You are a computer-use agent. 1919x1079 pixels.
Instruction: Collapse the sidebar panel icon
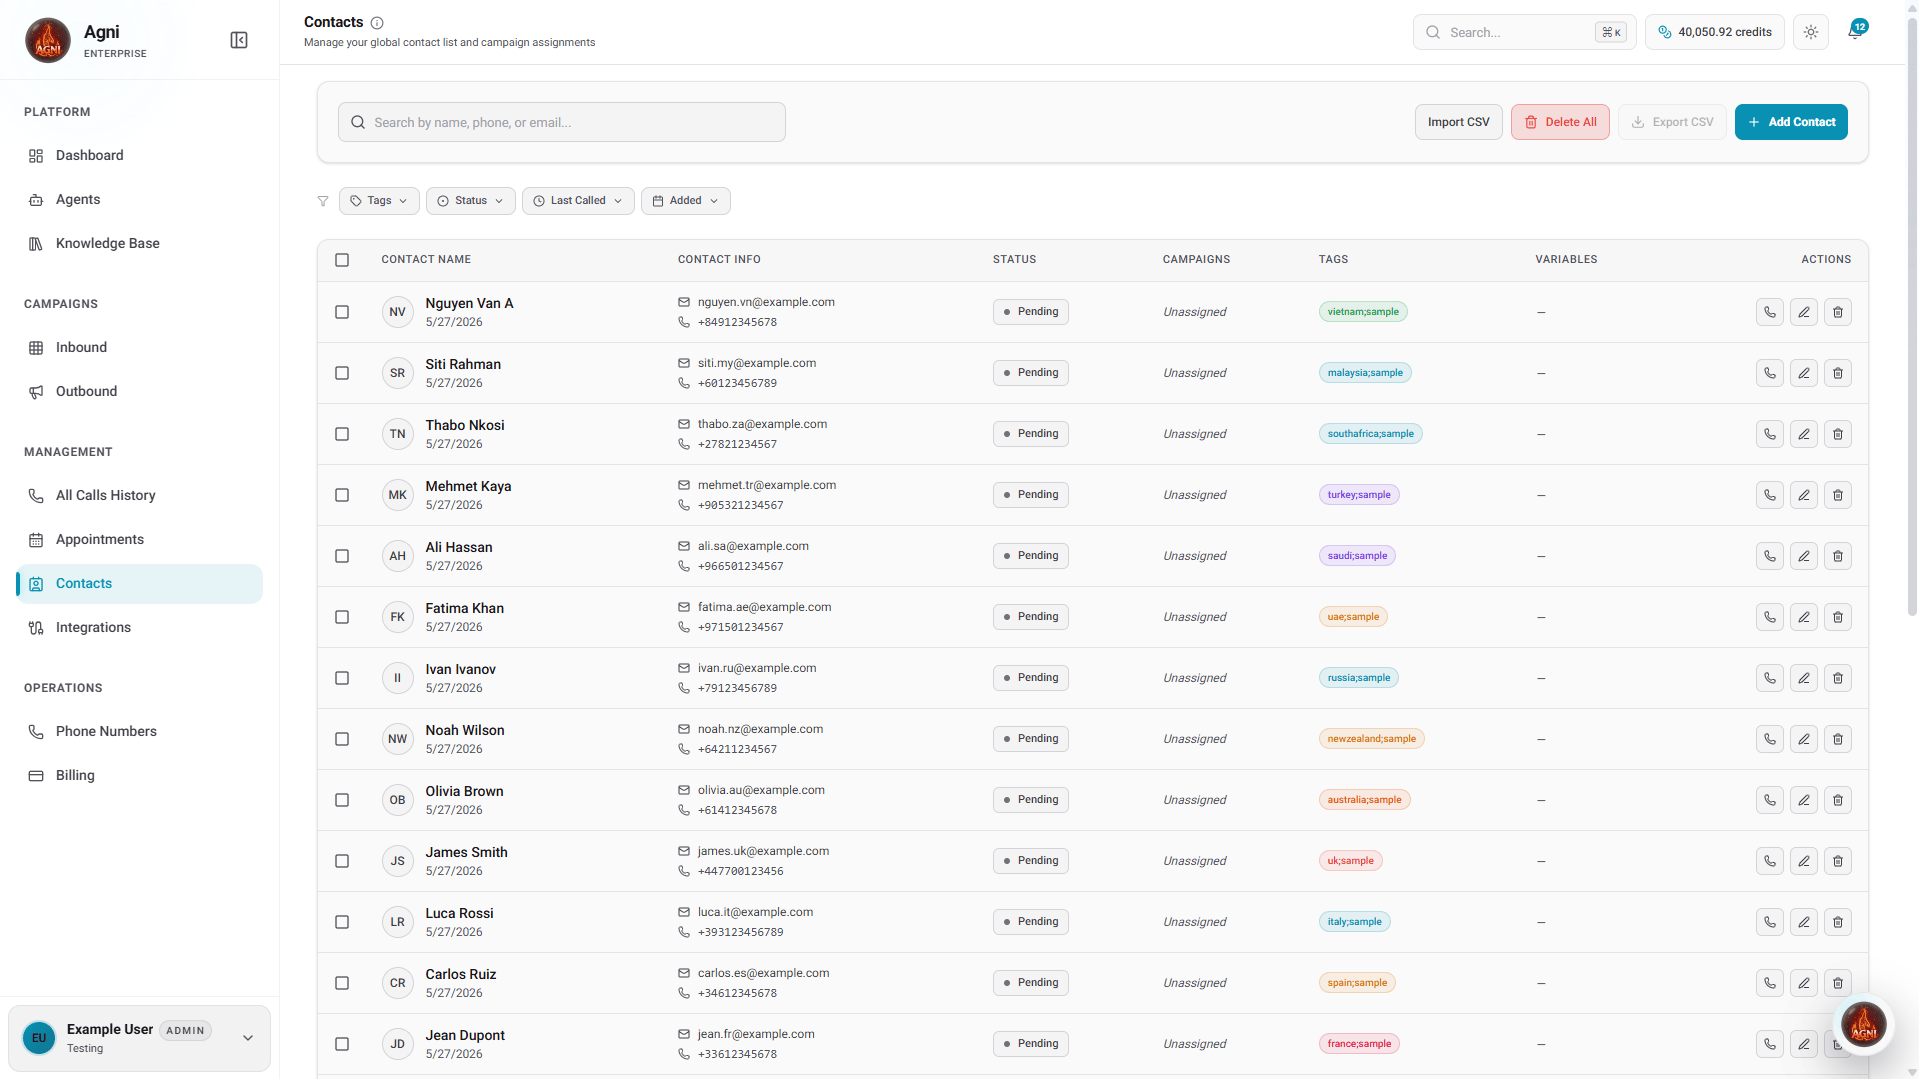(239, 40)
